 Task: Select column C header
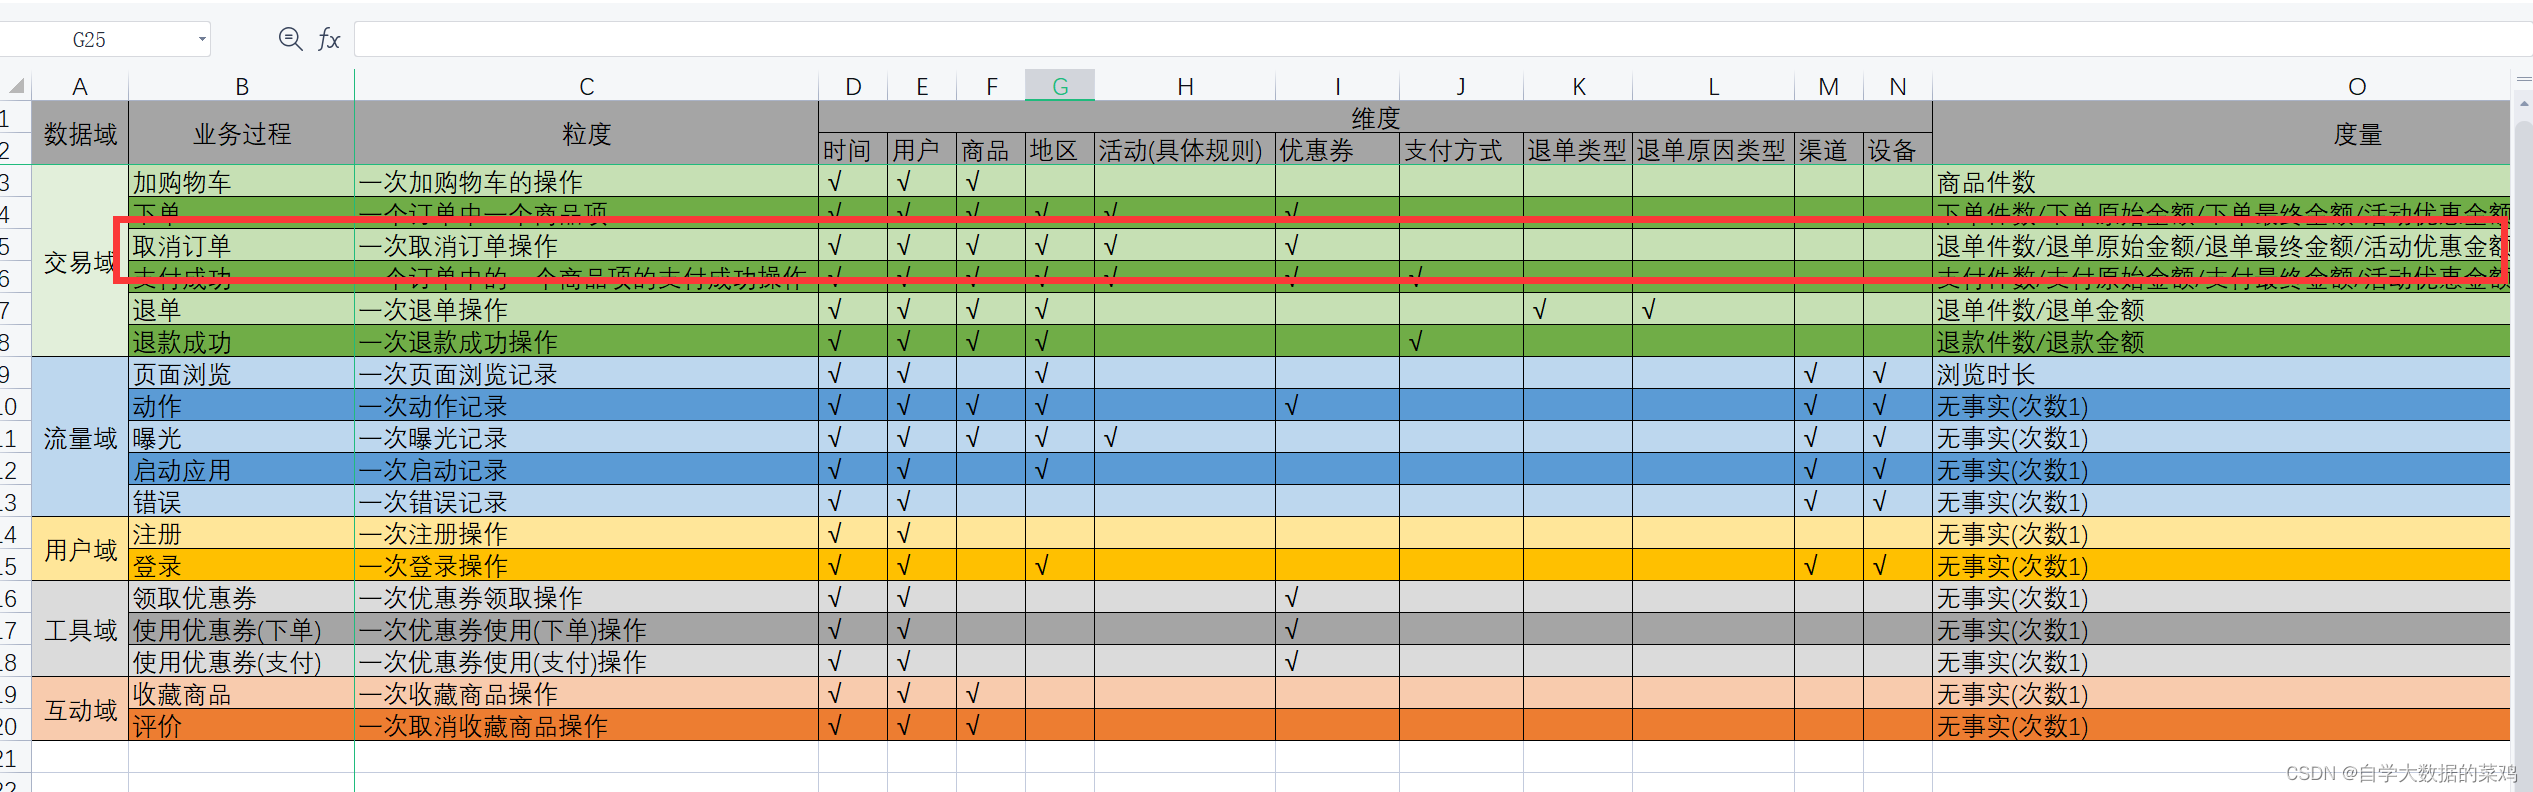pyautogui.click(x=587, y=86)
